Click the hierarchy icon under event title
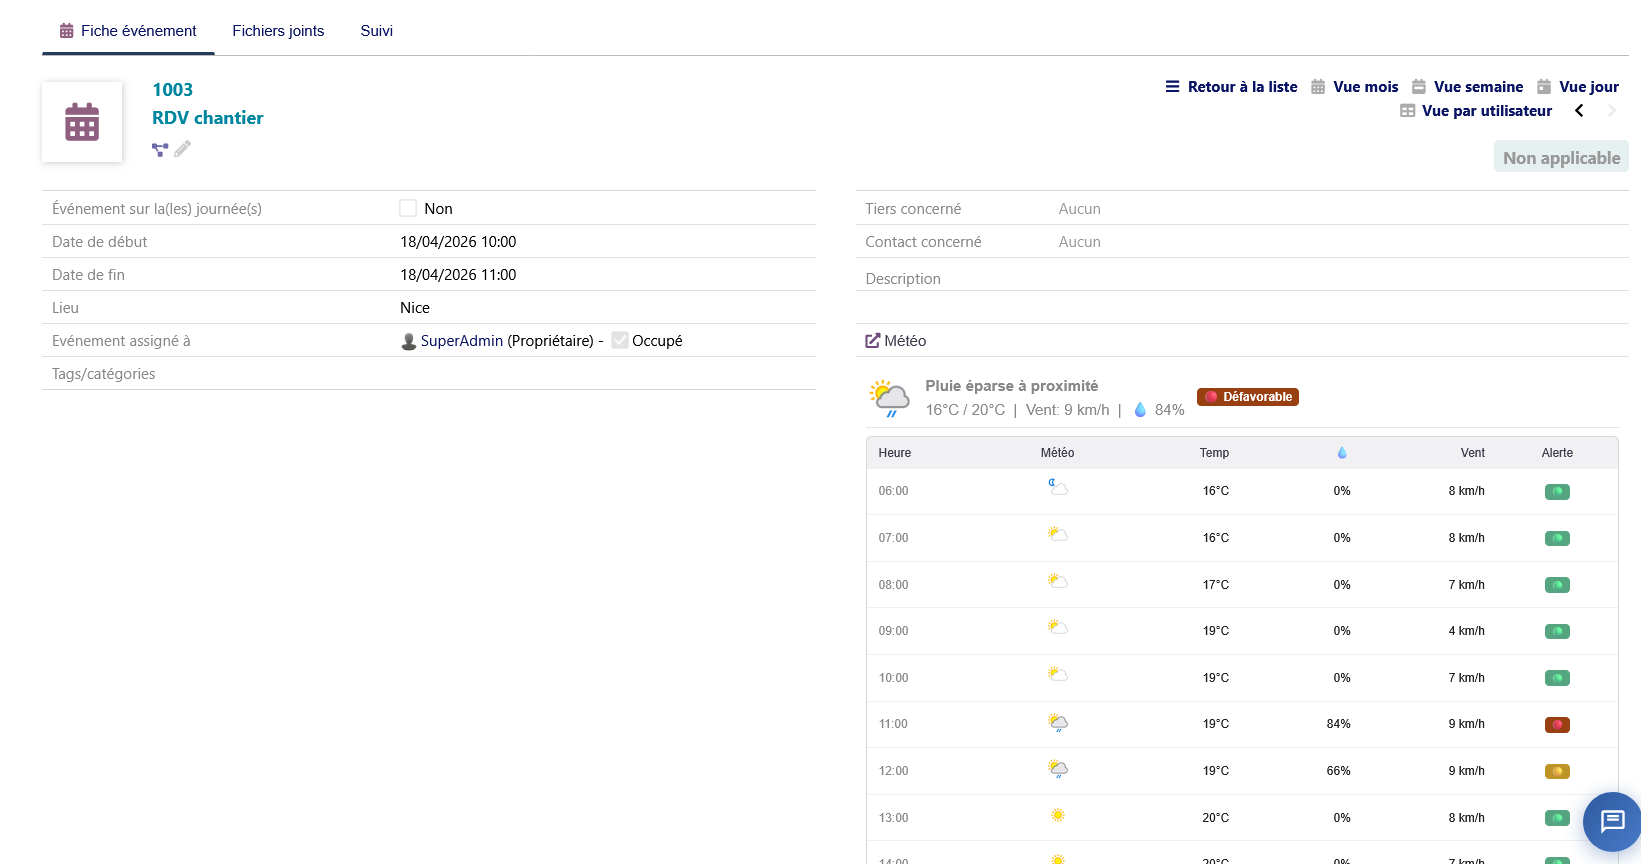 click(x=160, y=150)
